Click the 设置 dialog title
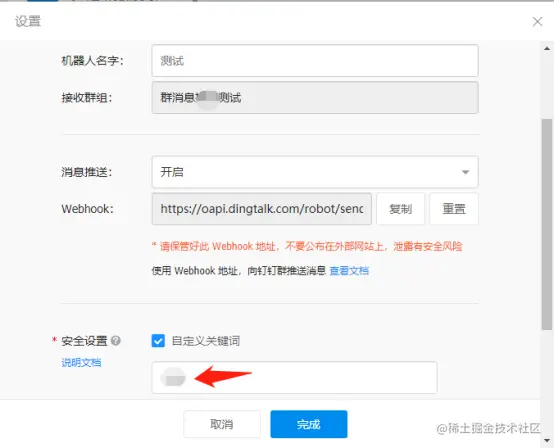The image size is (554, 448). click(x=28, y=21)
